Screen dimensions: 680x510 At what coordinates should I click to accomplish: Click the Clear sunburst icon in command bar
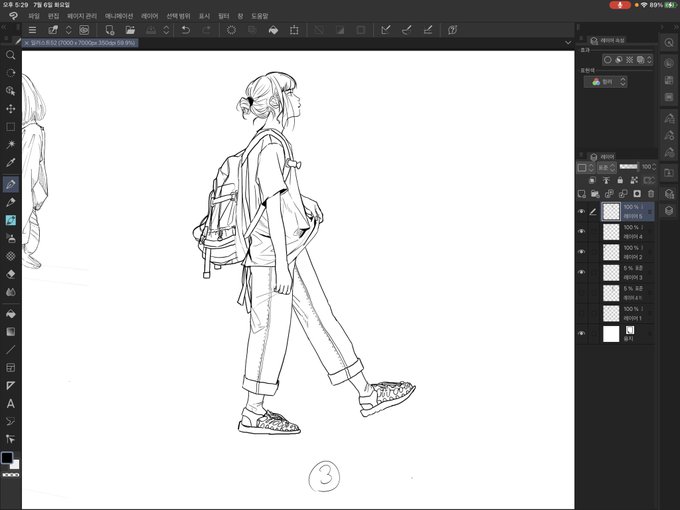click(231, 30)
